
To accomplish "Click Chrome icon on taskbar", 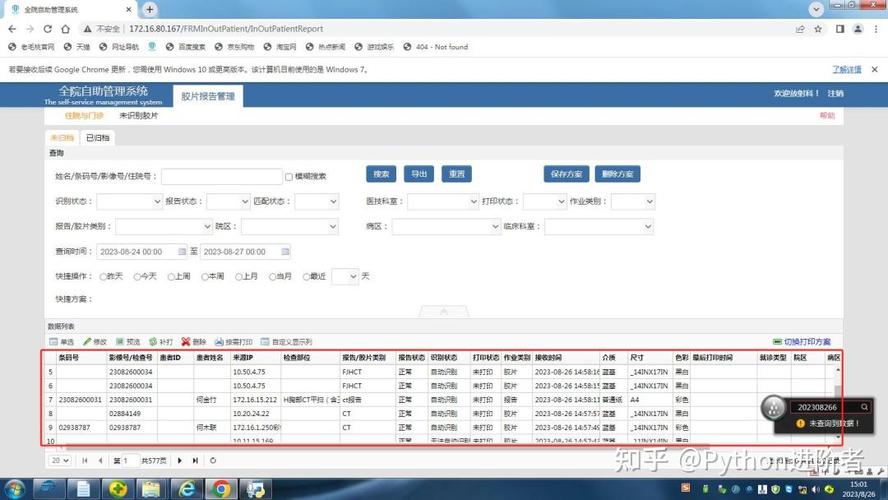I will tap(221, 489).
